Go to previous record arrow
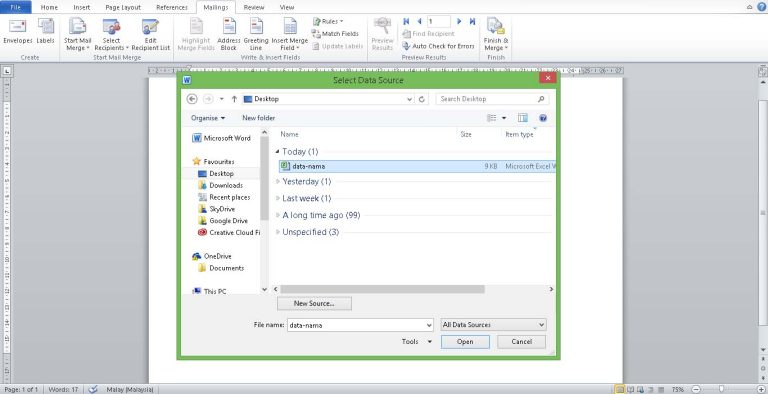768x394 pixels. pyautogui.click(x=419, y=22)
